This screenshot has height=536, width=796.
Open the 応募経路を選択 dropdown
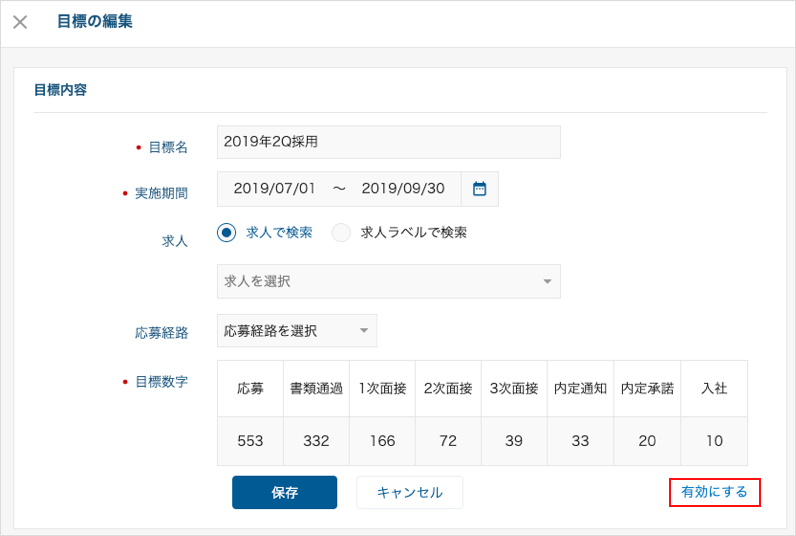297,331
